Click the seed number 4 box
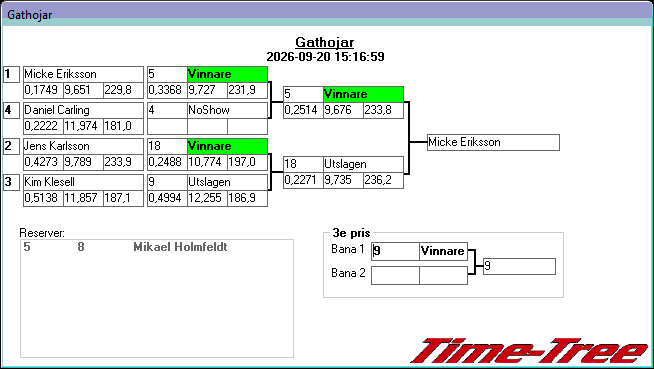Viewport: 654px width, 369px height. click(11, 110)
